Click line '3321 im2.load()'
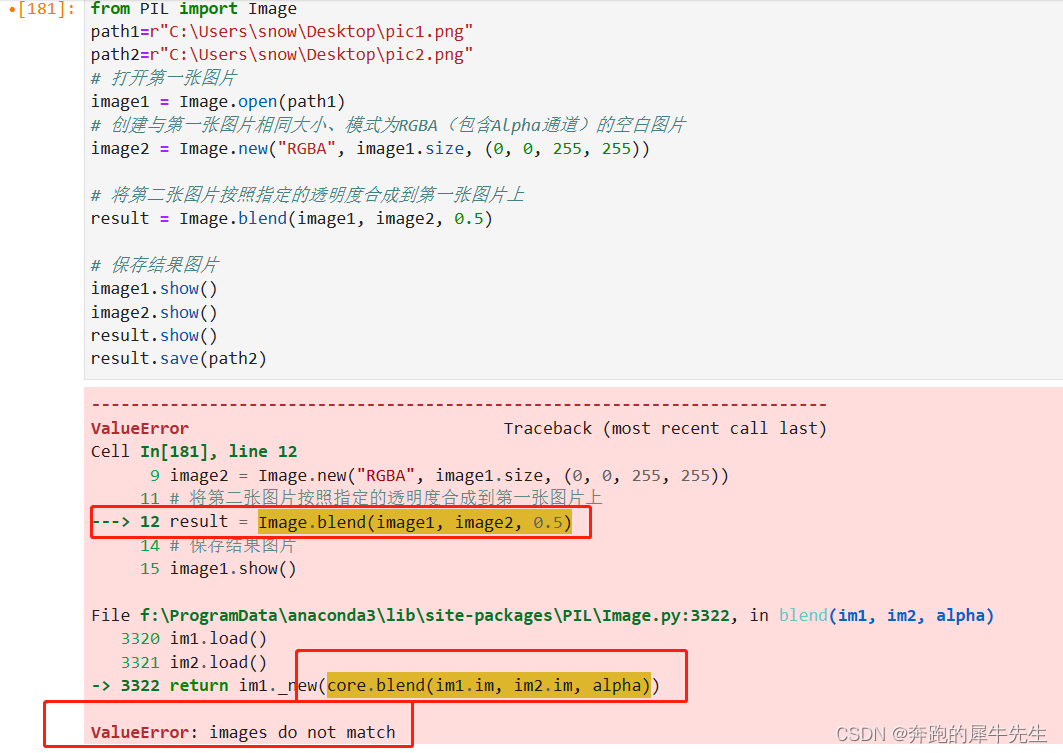This screenshot has height=753, width=1063. [x=194, y=662]
